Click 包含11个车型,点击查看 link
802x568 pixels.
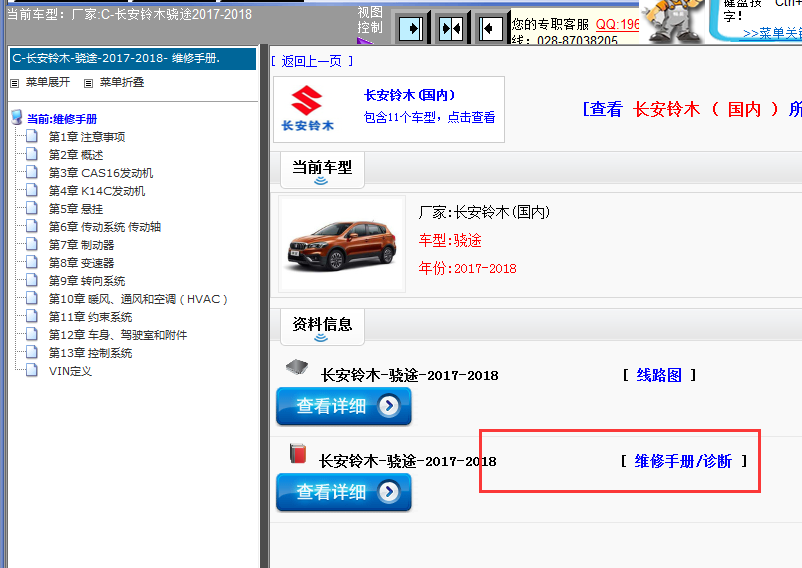[x=429, y=118]
